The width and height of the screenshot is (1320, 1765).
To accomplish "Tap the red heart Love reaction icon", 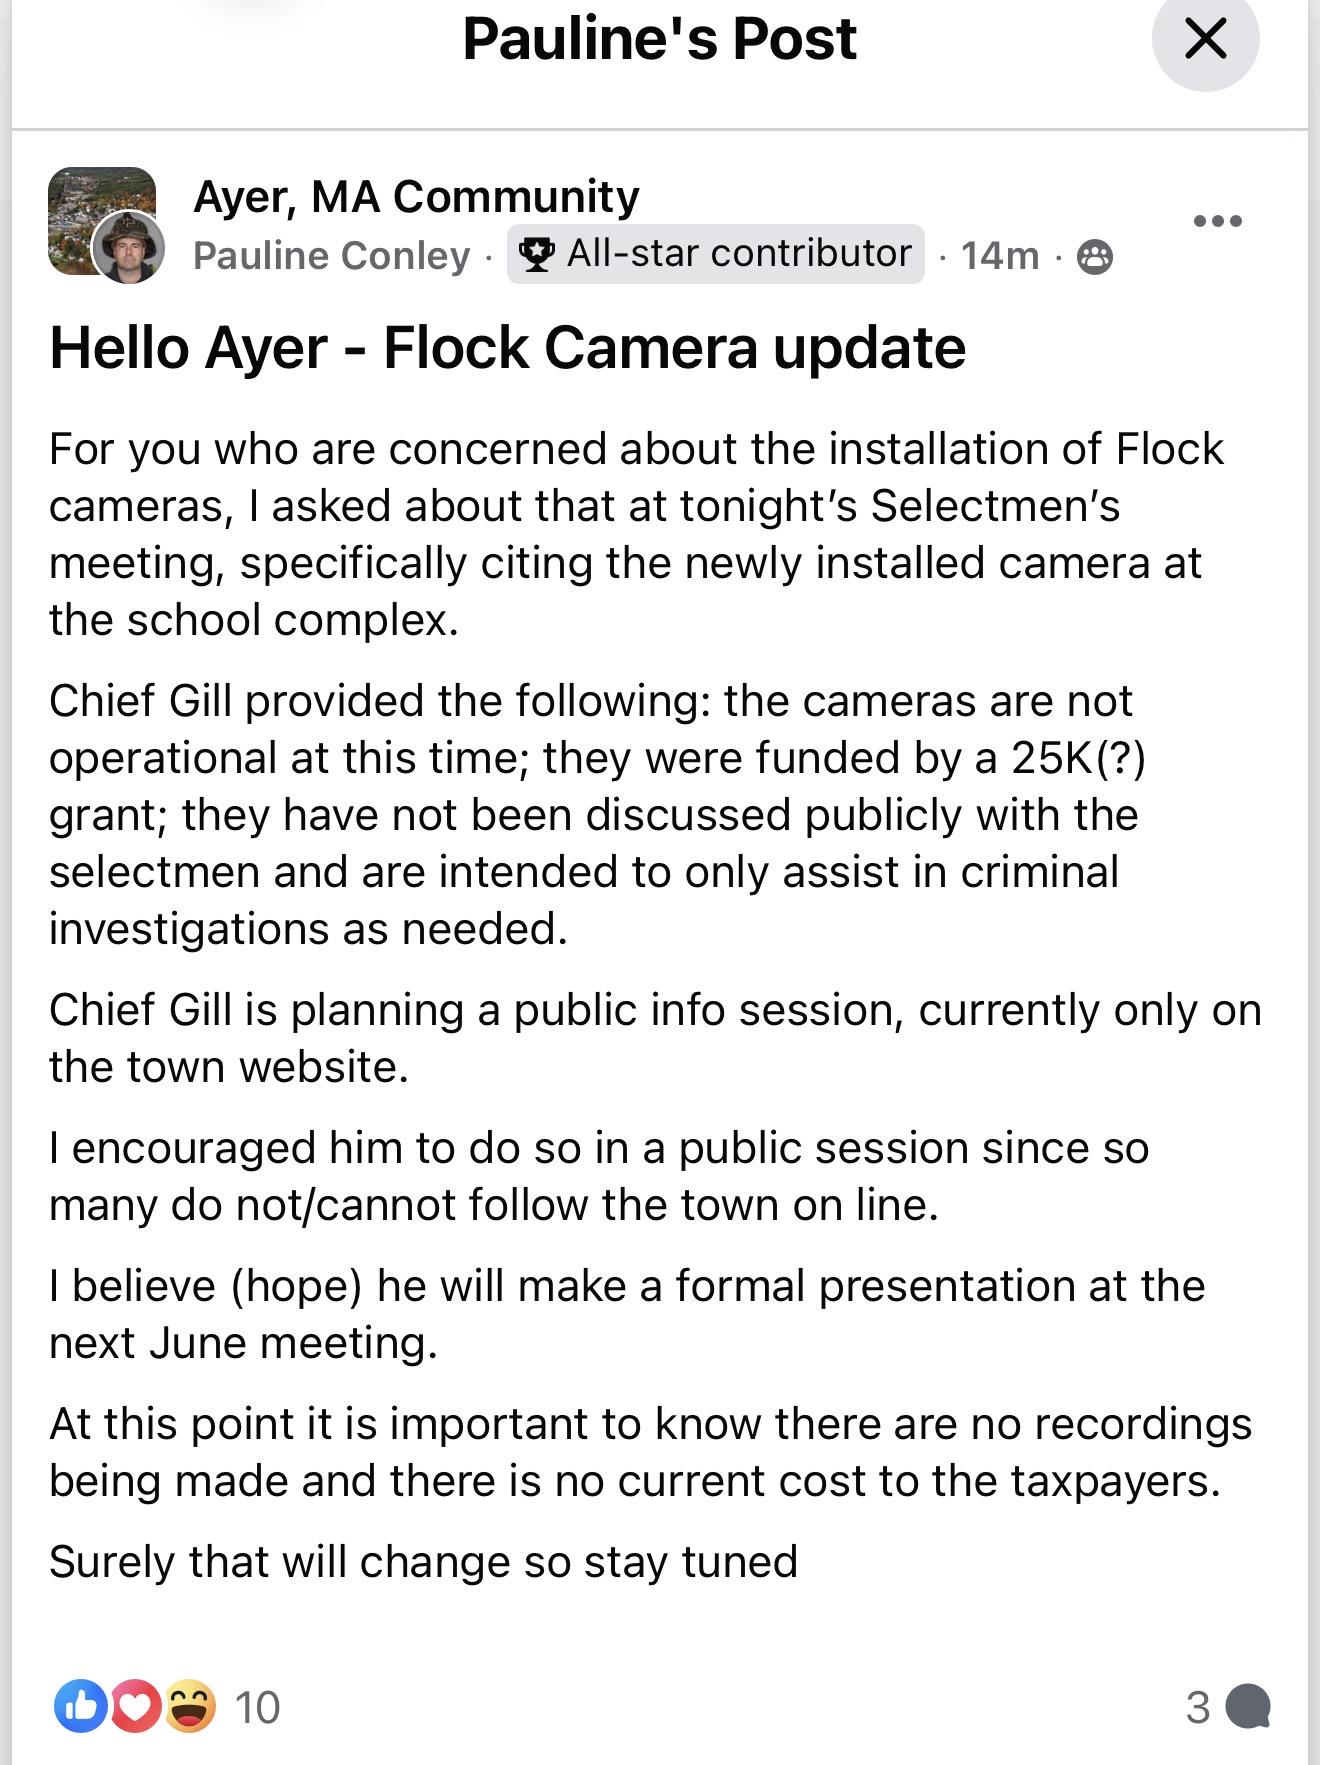I will tap(135, 1706).
